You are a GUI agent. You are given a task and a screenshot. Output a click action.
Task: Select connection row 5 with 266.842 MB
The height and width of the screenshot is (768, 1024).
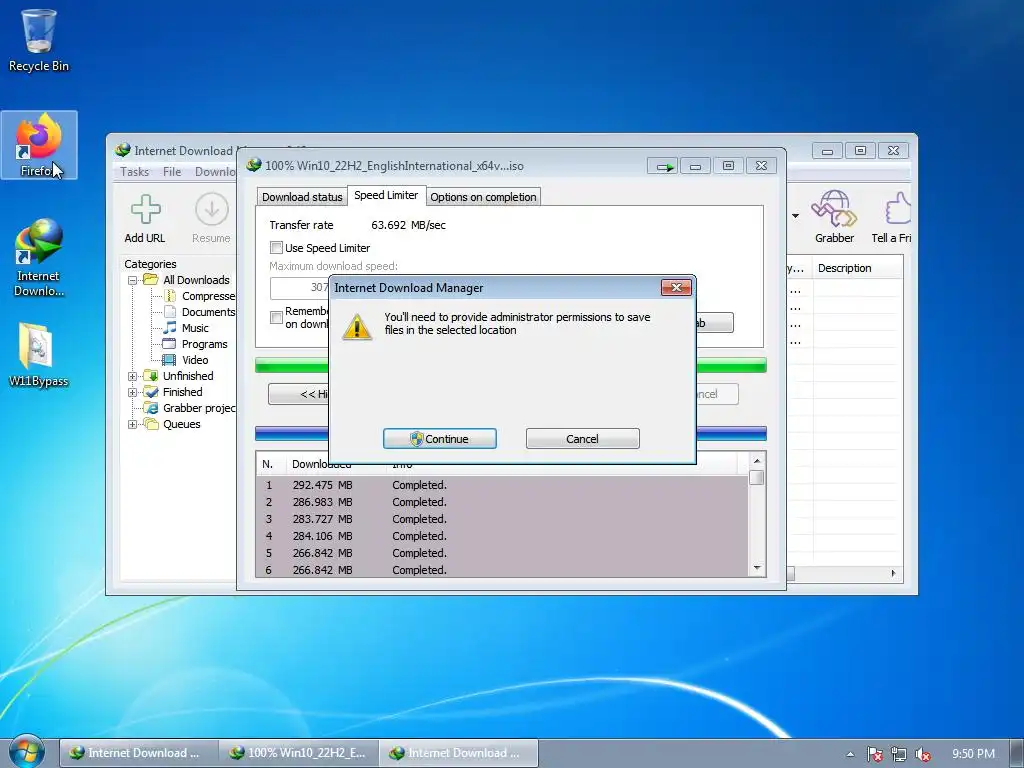point(502,553)
